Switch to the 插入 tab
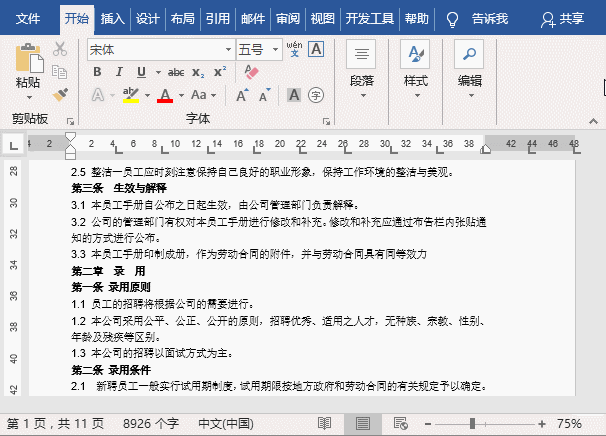This screenshot has height=436, width=606. point(112,18)
